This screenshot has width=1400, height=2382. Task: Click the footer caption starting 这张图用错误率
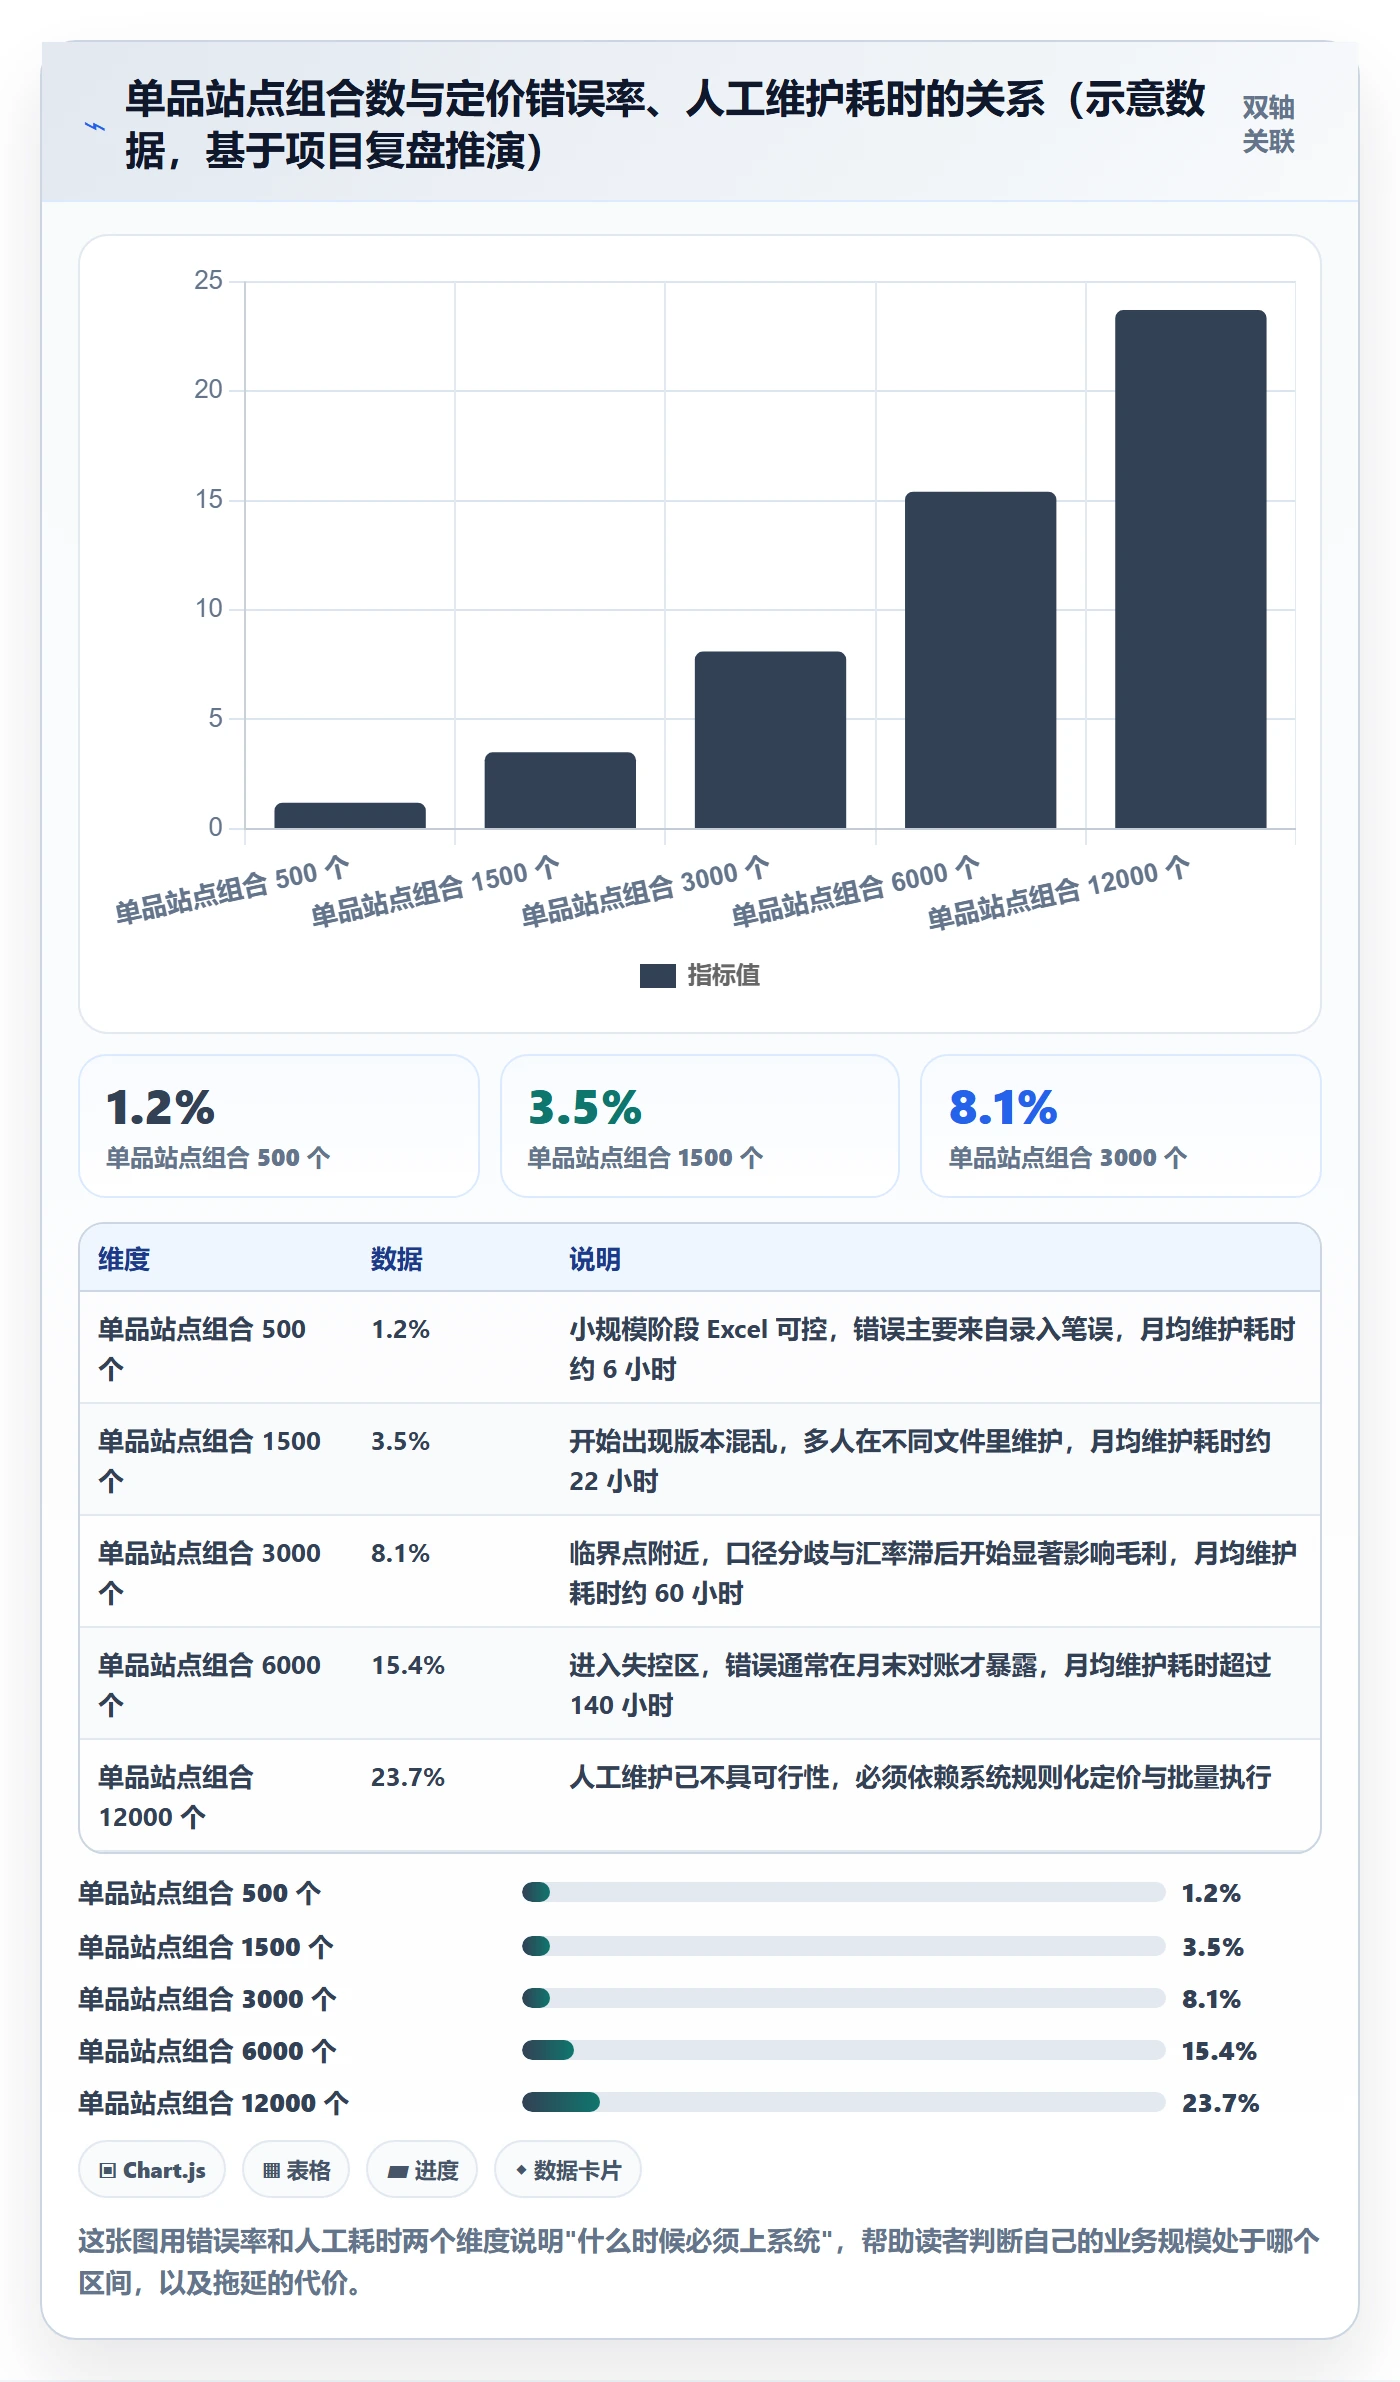pyautogui.click(x=699, y=2262)
